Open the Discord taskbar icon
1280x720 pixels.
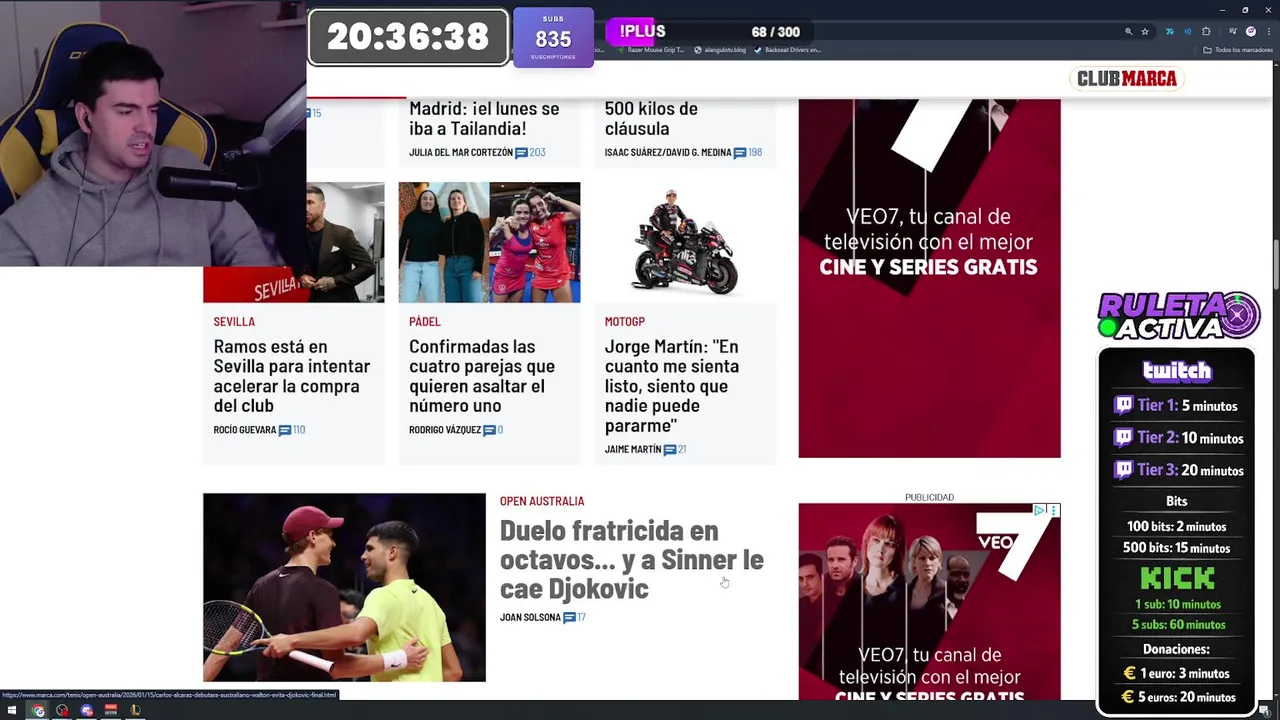(x=87, y=710)
